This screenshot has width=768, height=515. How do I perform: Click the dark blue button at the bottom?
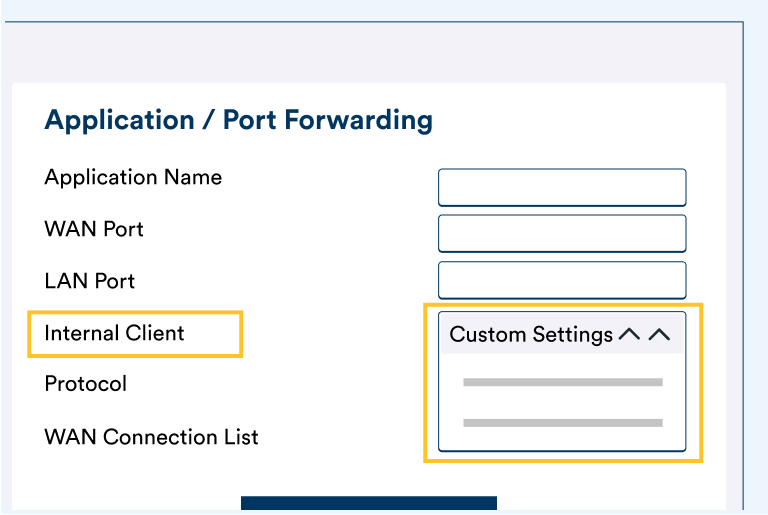[369, 503]
